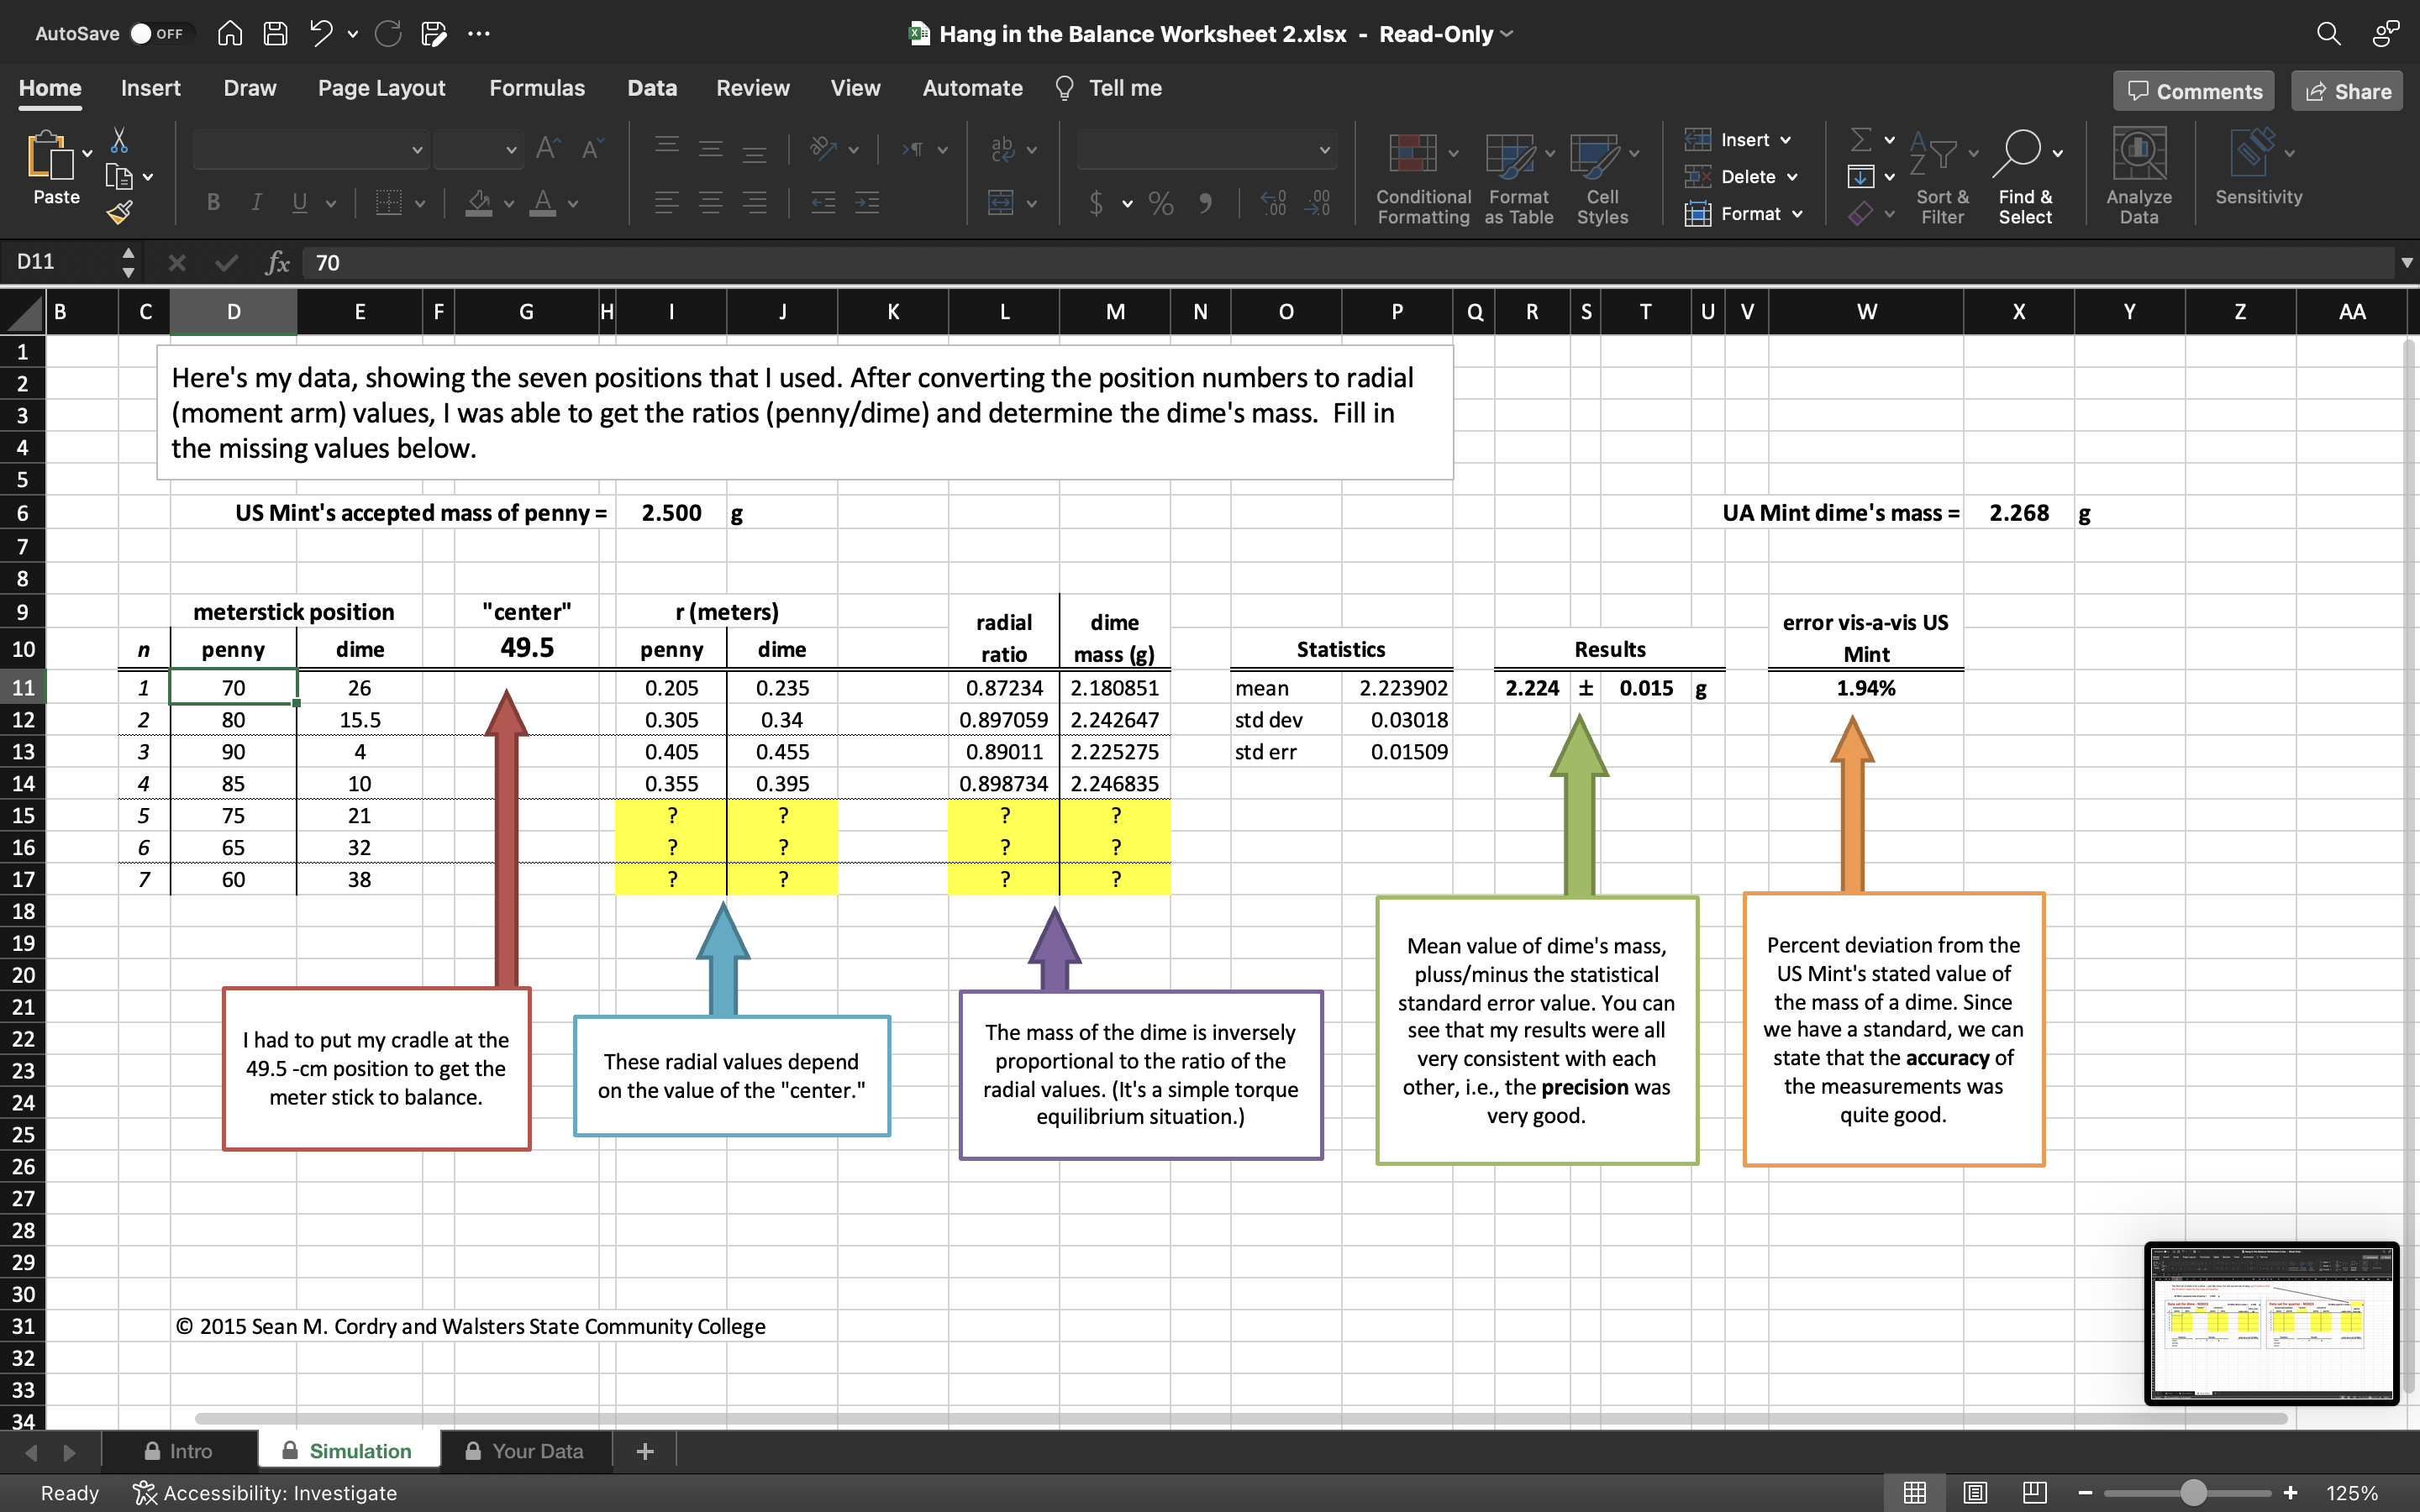Click the Share button
Viewport: 2420px width, 1512px height.
2346,90
